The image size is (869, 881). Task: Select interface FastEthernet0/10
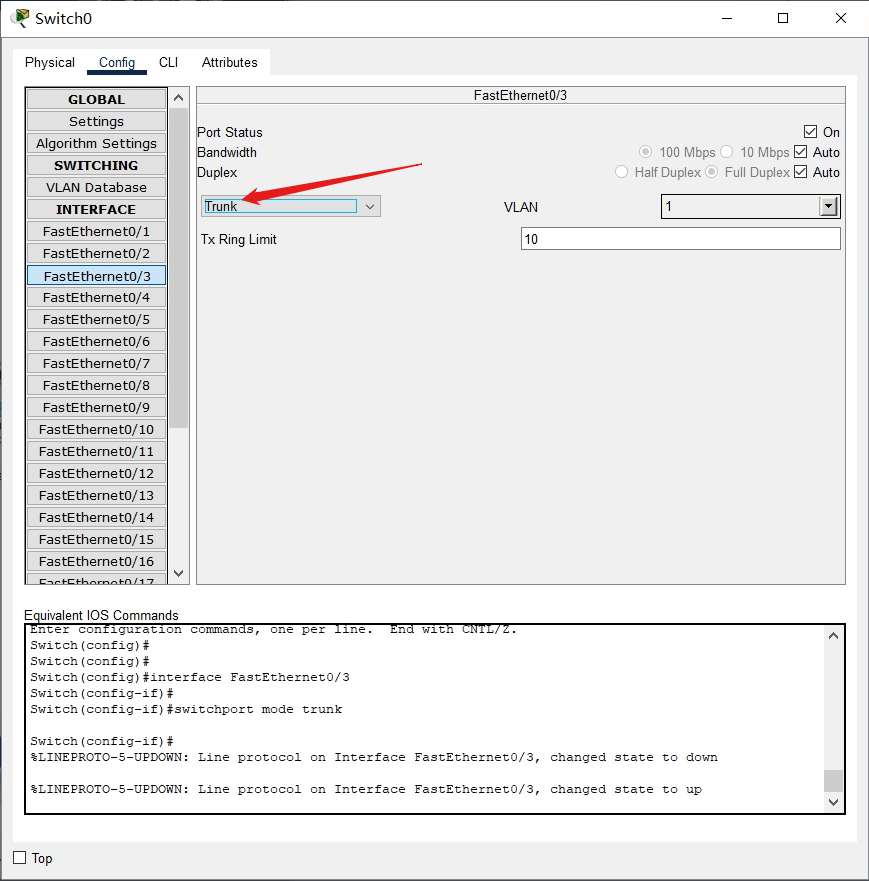click(x=97, y=429)
